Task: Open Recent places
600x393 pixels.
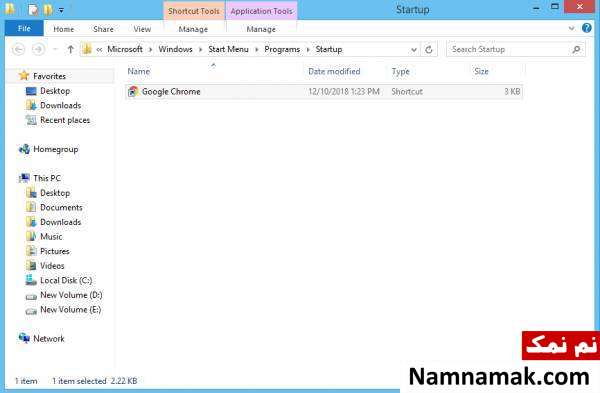Action: (65, 120)
